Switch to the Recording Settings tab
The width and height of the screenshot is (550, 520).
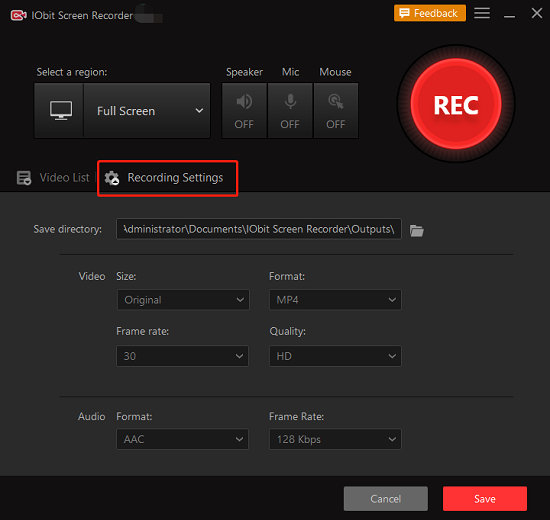(168, 178)
